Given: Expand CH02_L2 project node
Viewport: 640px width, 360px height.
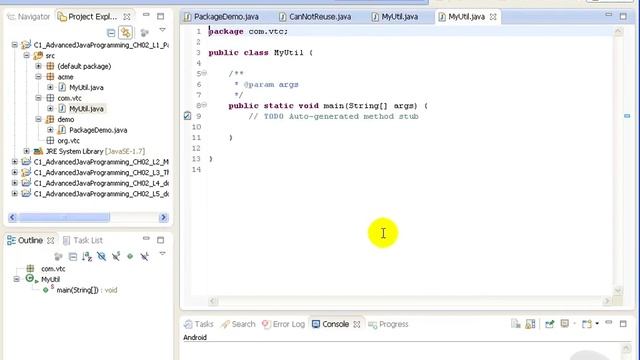Looking at the screenshot, I should tap(15, 162).
